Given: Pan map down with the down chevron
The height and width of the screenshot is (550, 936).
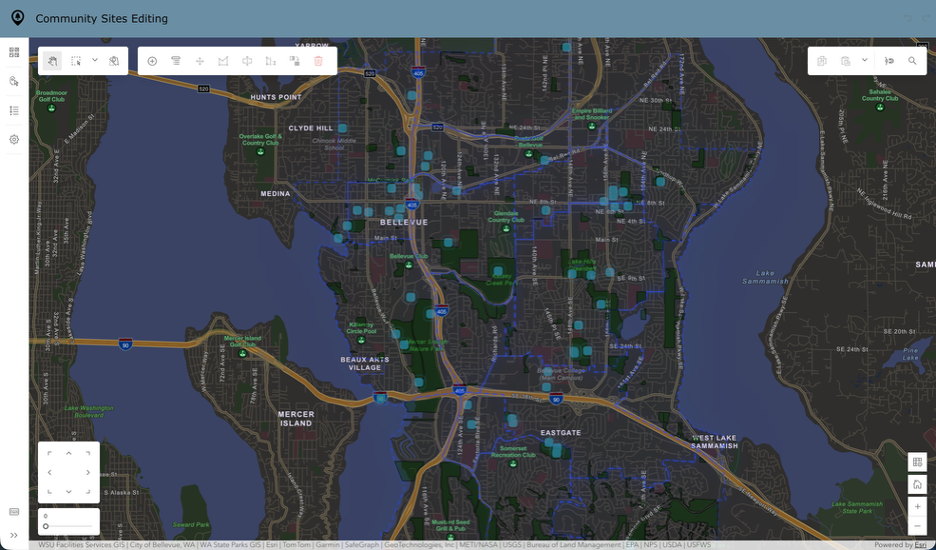Looking at the screenshot, I should pyautogui.click(x=69, y=491).
